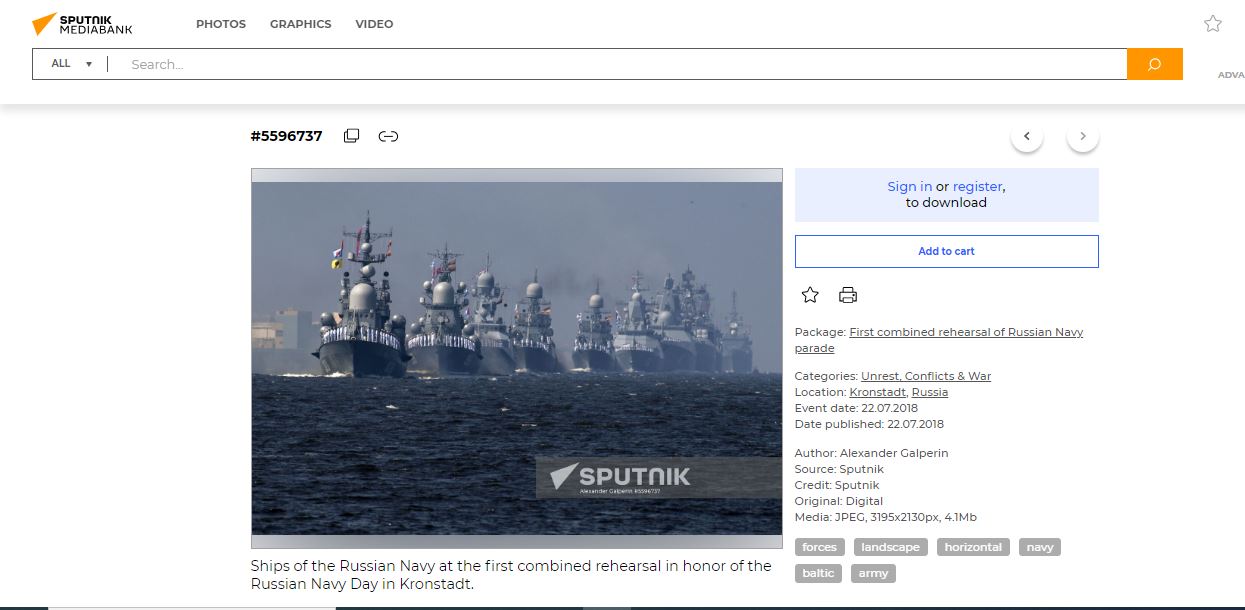Click the Add to cart button
The width and height of the screenshot is (1245, 610).
pos(946,251)
